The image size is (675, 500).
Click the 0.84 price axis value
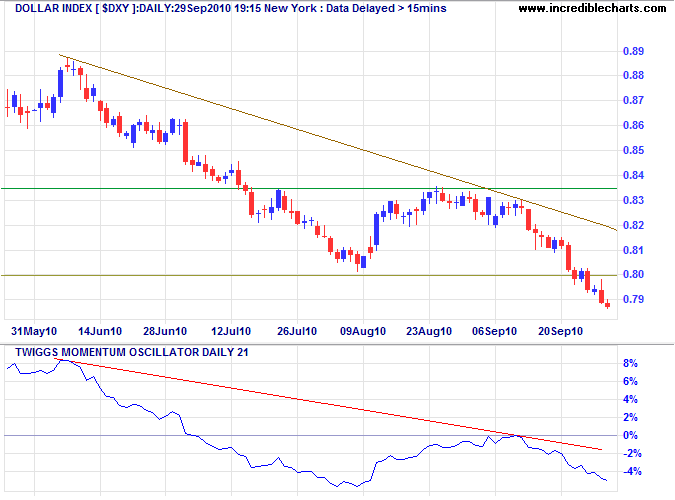coord(633,175)
